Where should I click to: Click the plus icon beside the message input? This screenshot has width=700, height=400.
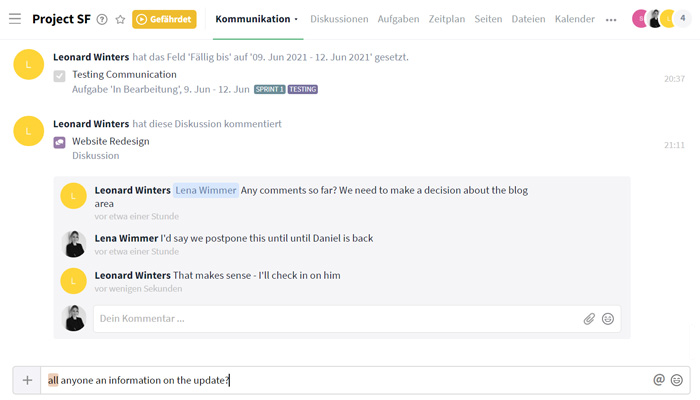pyautogui.click(x=27, y=380)
